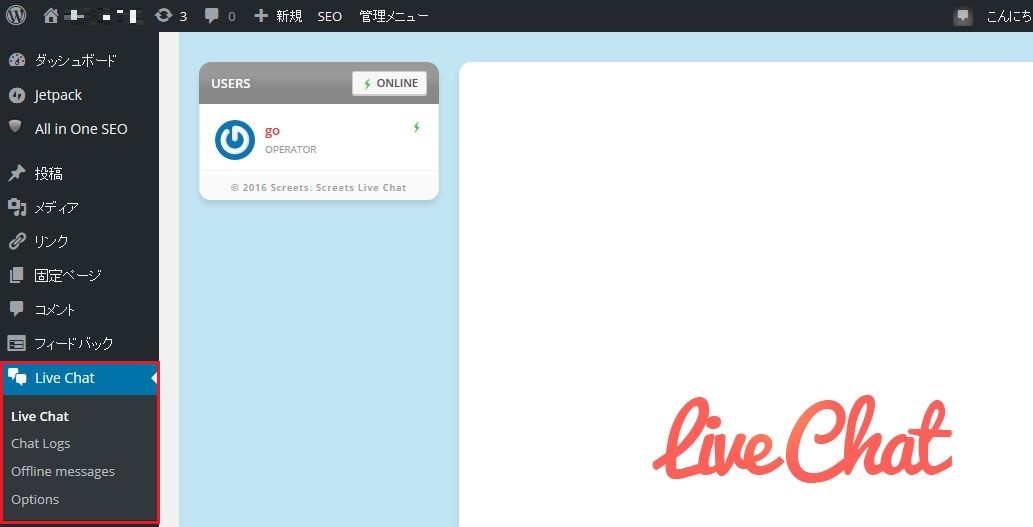1033x527 pixels.
Task: Click the green lightning status icon beside go
Action: (416, 127)
